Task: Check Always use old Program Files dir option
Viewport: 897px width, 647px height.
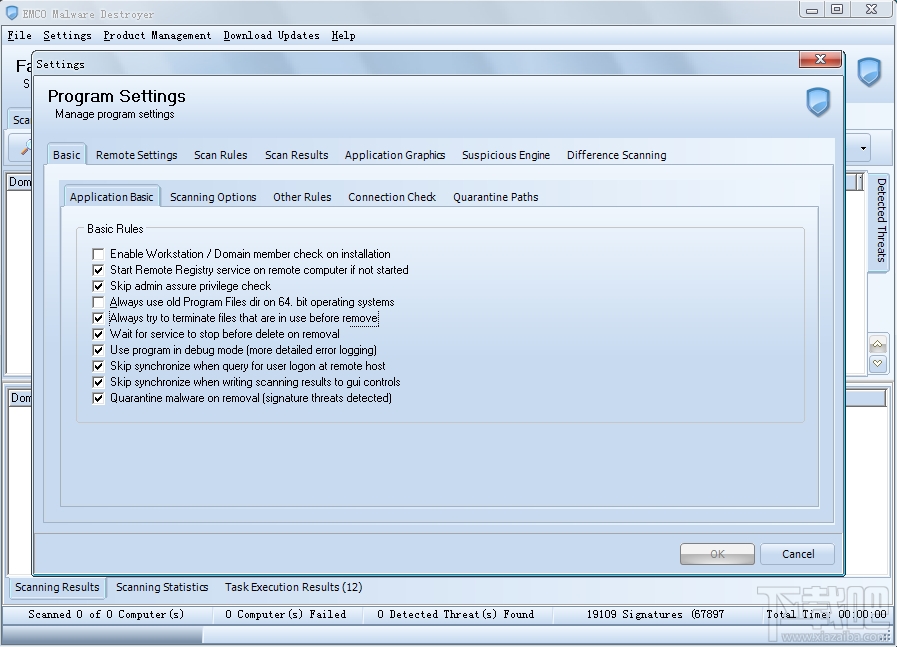Action: pyautogui.click(x=98, y=302)
